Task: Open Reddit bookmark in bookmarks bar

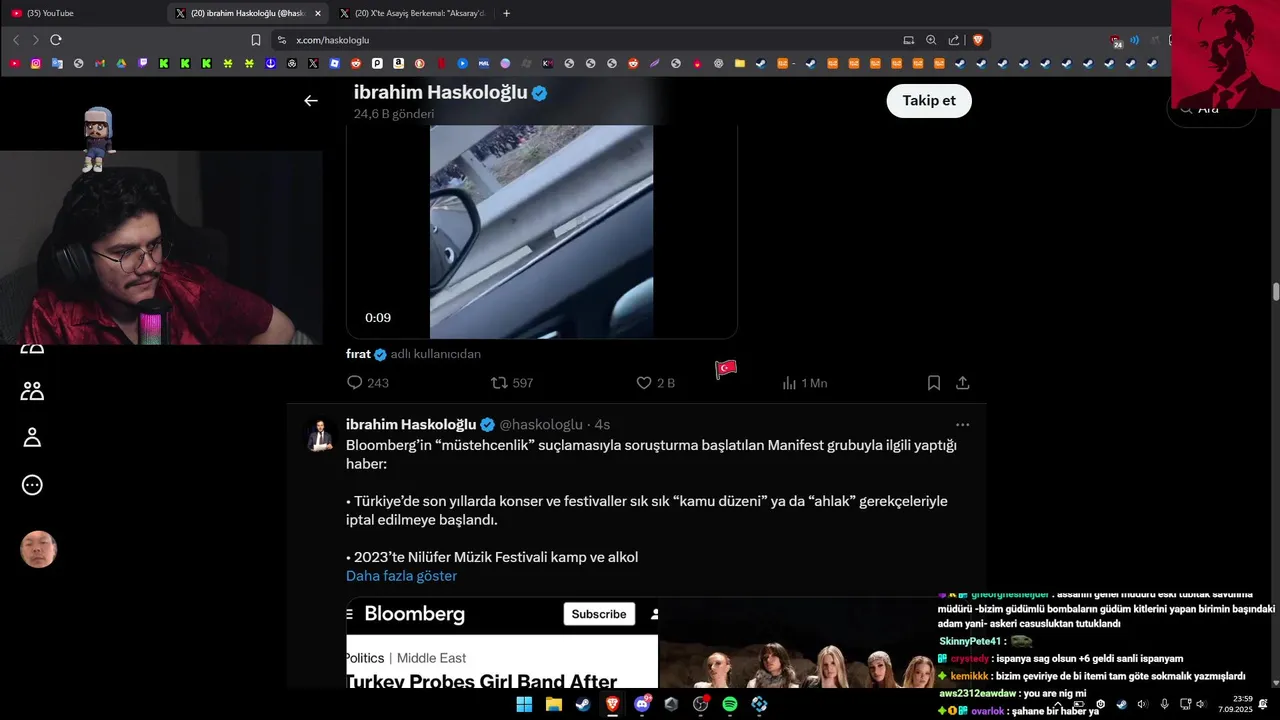Action: click(356, 63)
